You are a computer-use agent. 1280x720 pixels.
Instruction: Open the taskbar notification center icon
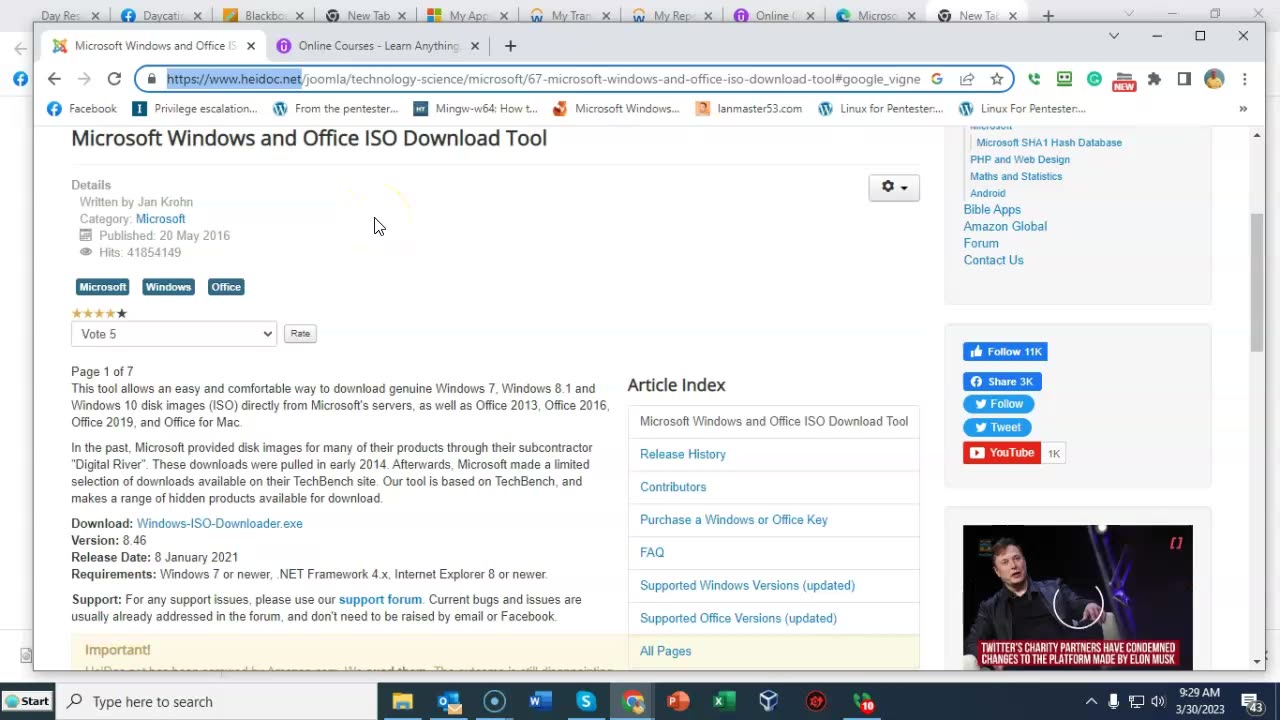pyautogui.click(x=1252, y=701)
